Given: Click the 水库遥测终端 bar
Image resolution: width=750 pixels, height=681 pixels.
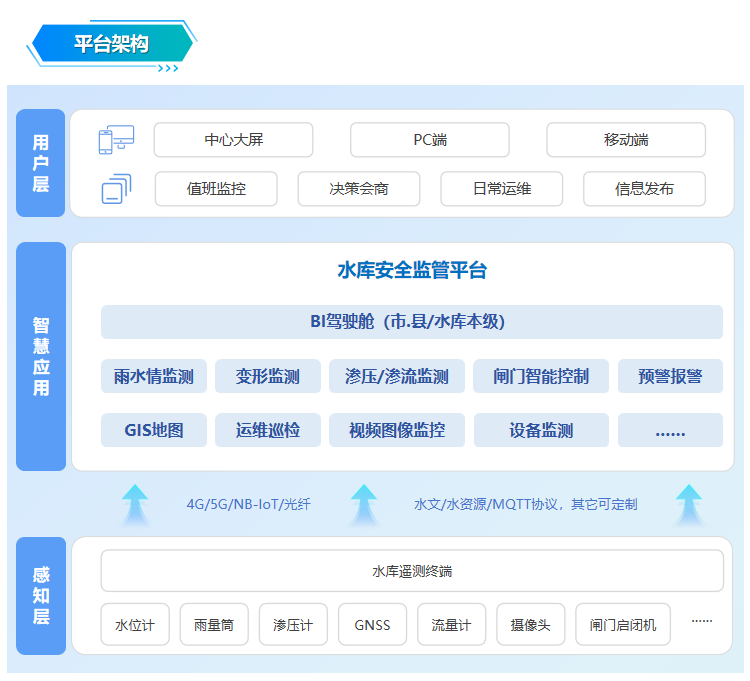Looking at the screenshot, I should pyautogui.click(x=411, y=571).
